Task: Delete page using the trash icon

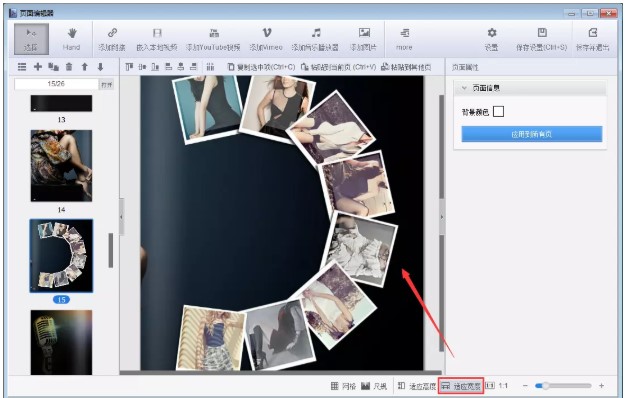Action: pos(69,67)
